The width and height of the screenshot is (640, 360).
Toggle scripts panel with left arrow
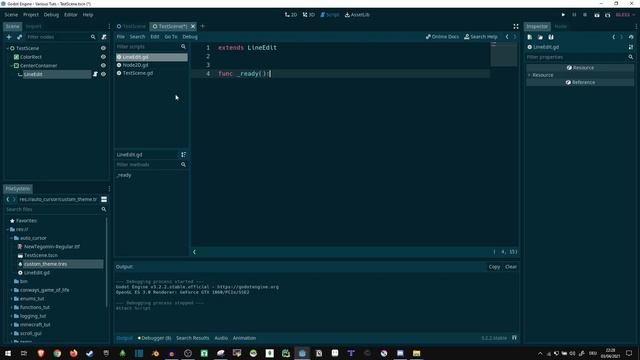(194, 252)
